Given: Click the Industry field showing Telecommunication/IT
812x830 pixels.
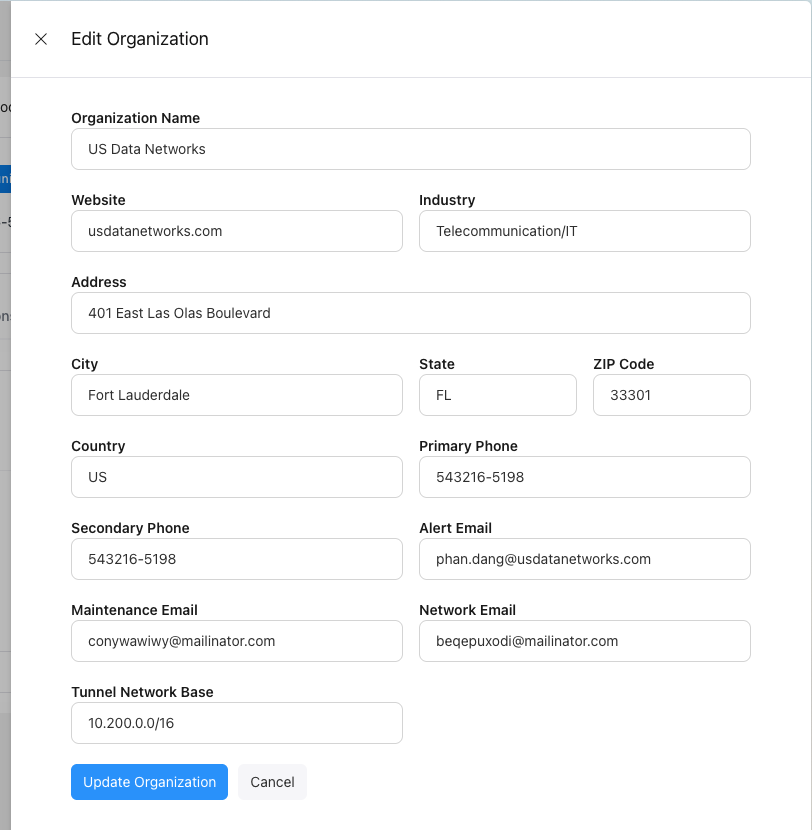Looking at the screenshot, I should [584, 231].
